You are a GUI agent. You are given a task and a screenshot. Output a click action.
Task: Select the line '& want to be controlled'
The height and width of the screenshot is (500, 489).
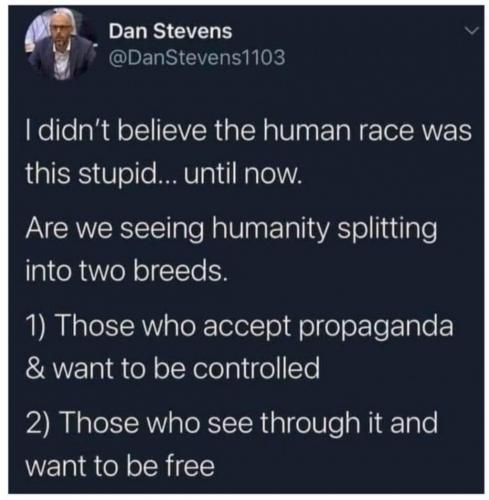pyautogui.click(x=173, y=368)
